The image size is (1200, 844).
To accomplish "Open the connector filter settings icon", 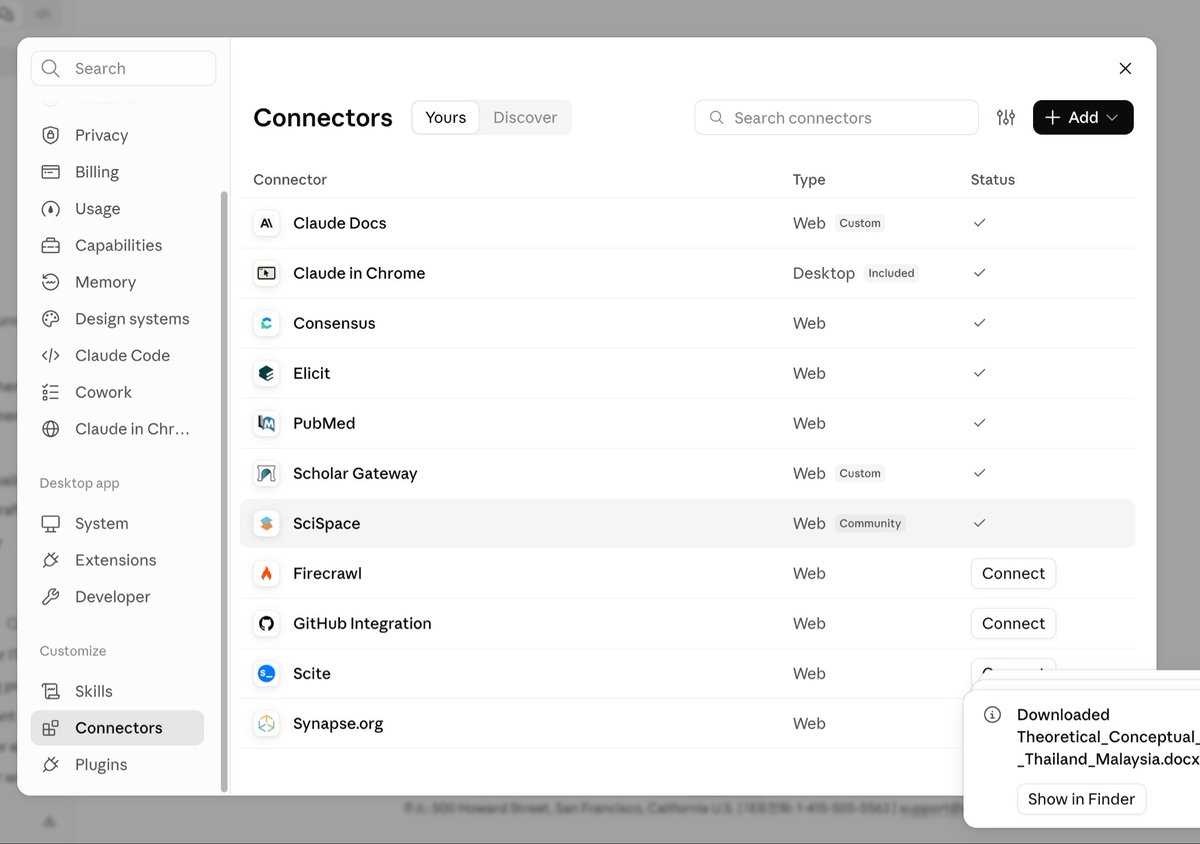I will pyautogui.click(x=1006, y=118).
